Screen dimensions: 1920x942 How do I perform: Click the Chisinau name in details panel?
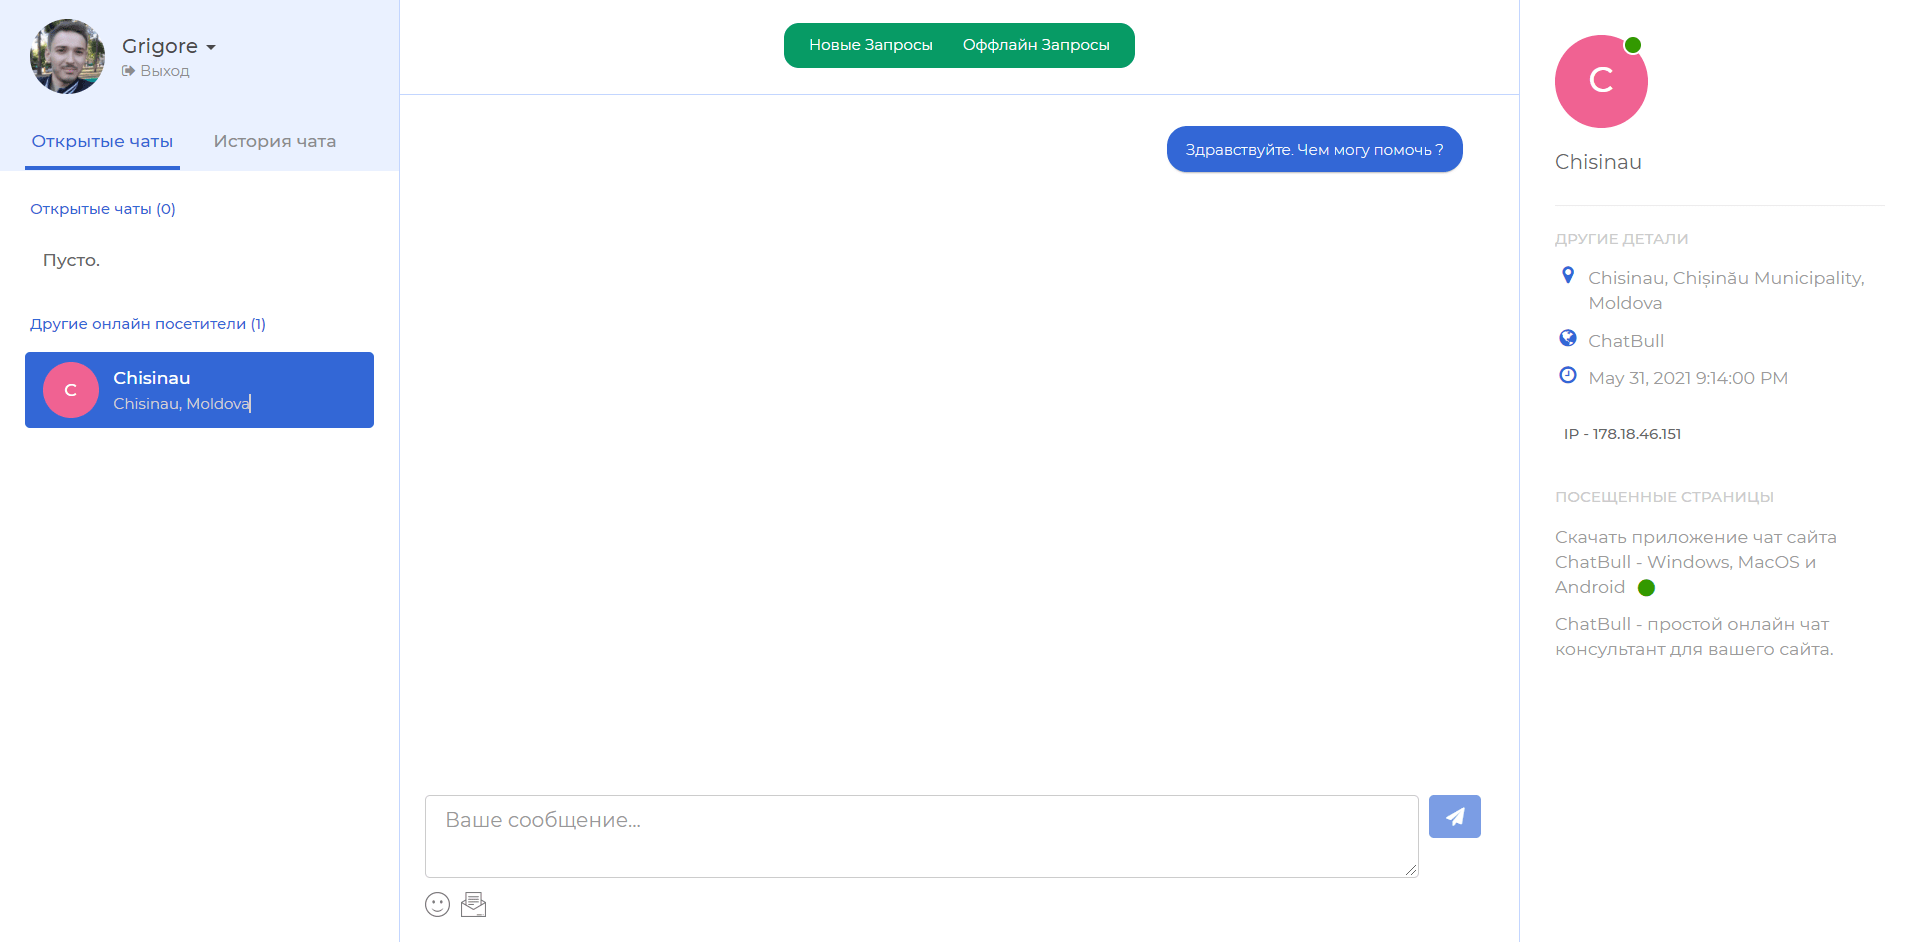1598,162
